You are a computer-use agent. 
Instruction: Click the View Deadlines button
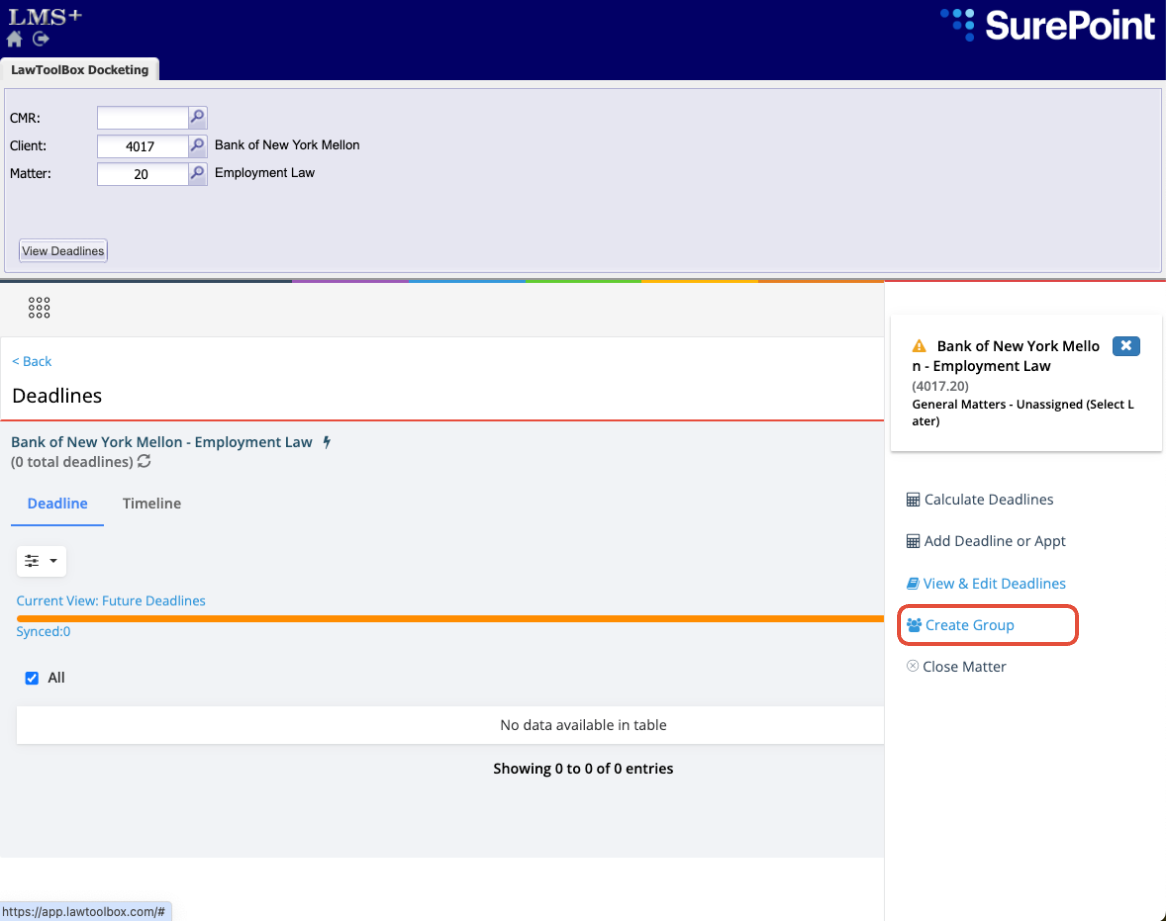tap(63, 251)
